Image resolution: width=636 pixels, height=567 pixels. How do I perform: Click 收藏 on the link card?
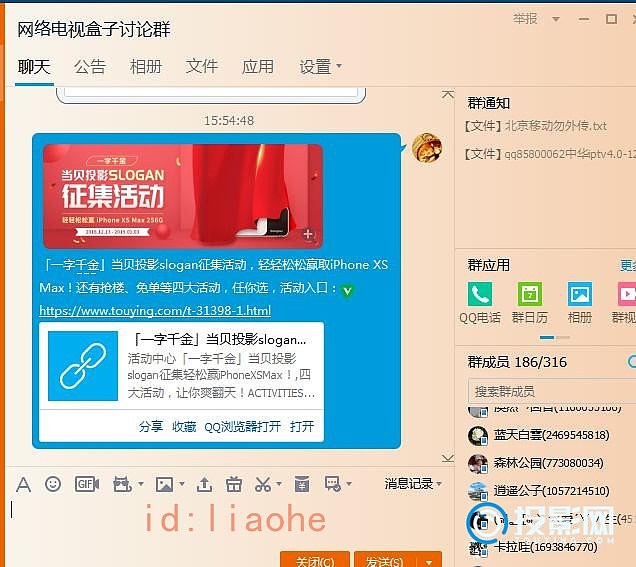coord(184,427)
